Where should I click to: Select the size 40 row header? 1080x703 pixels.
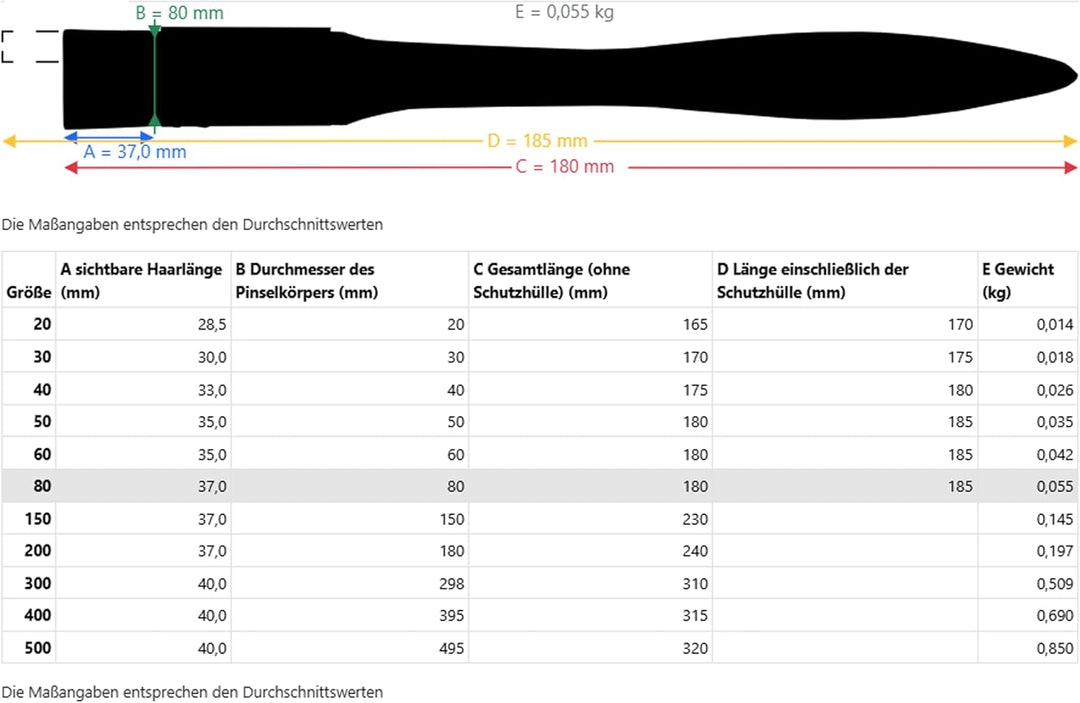click(29, 389)
